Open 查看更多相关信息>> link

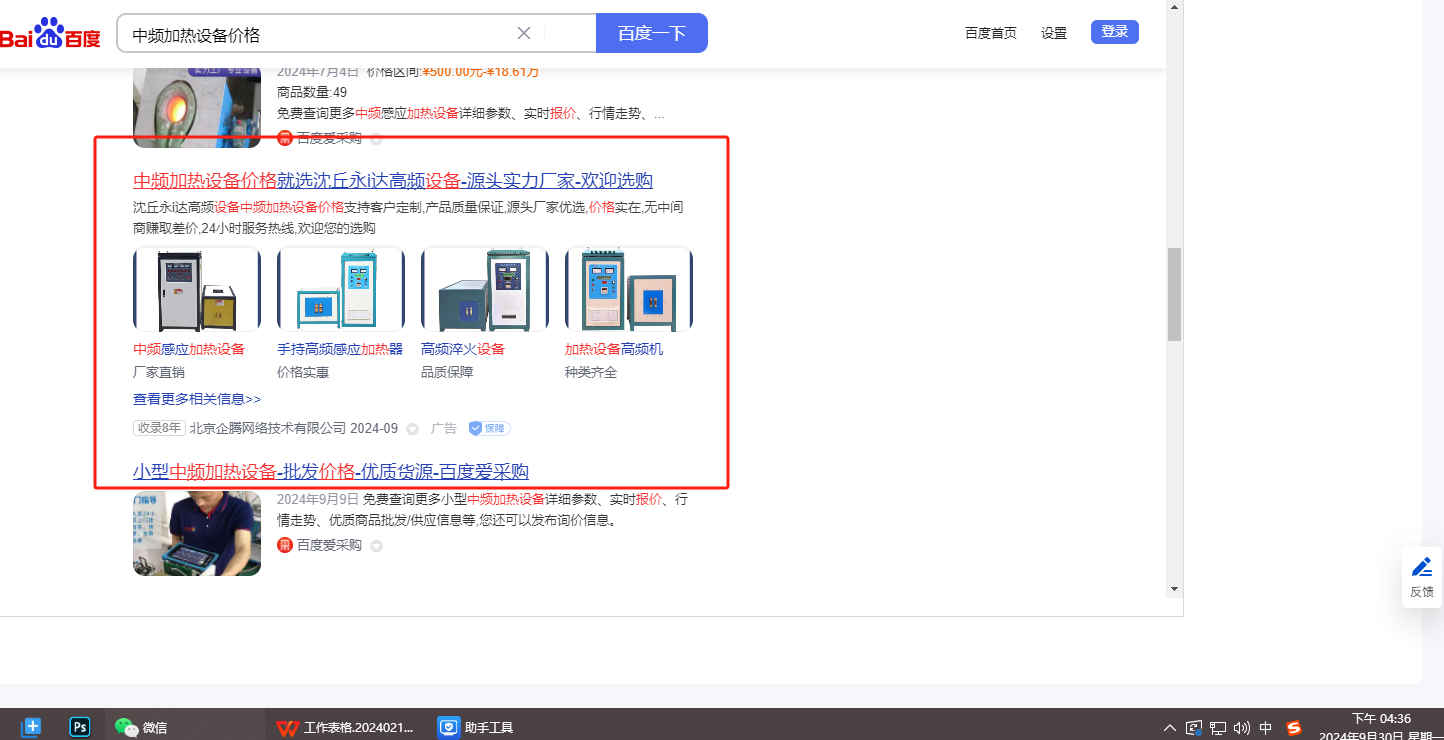[197, 399]
